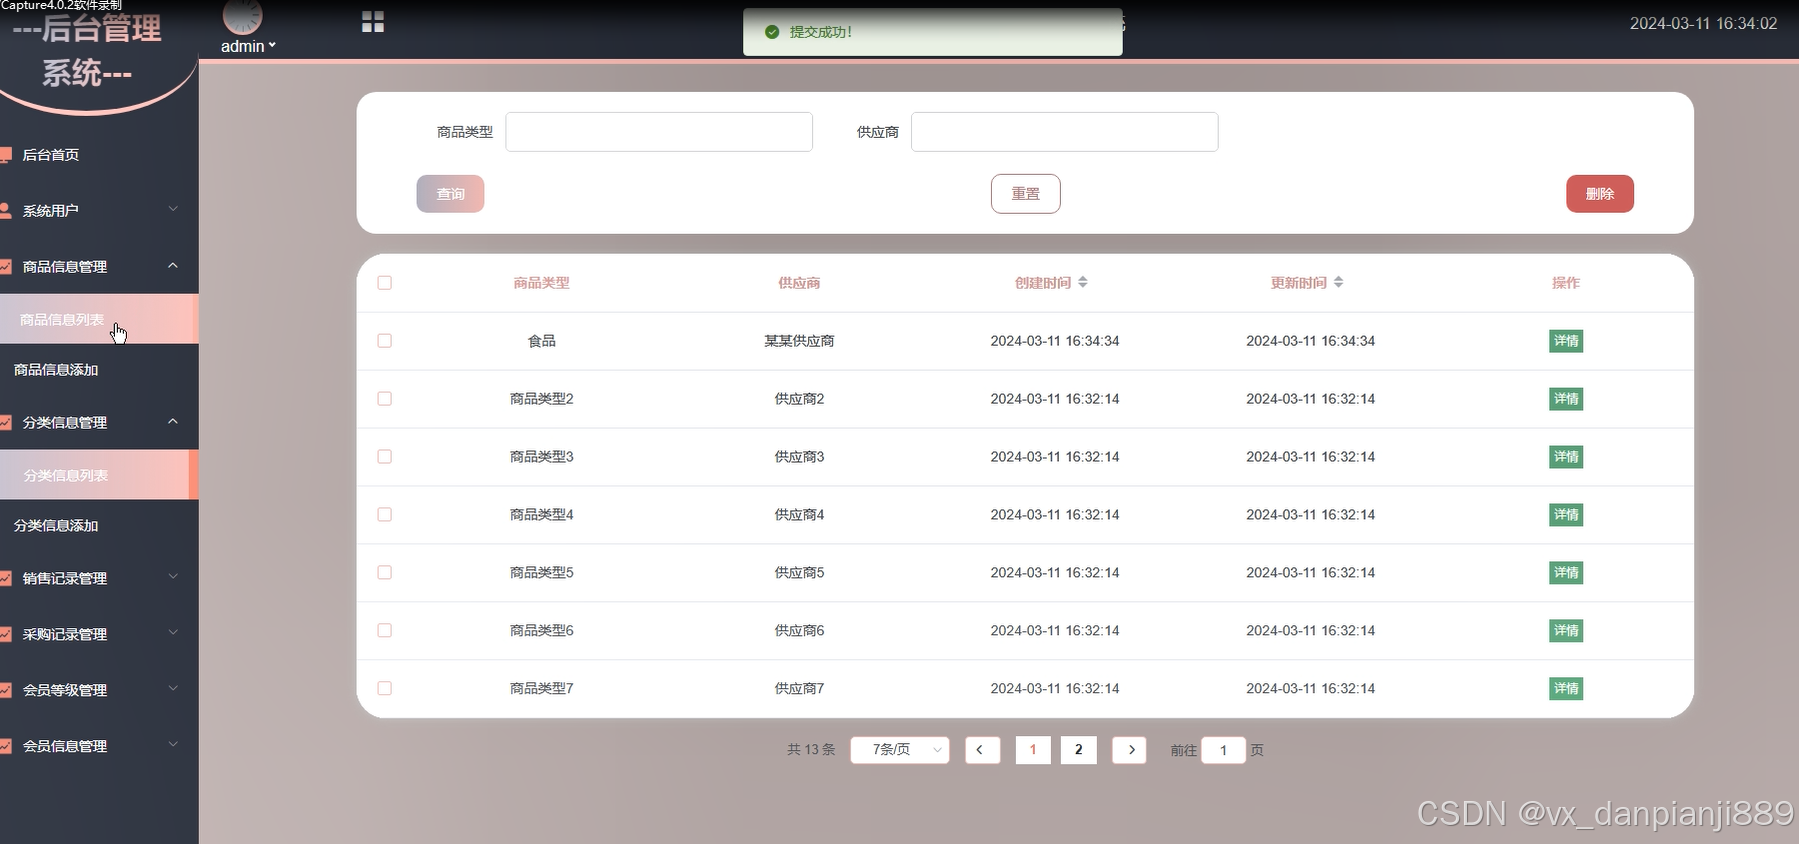Image resolution: width=1799 pixels, height=844 pixels.
Task: Check the 商品类型3 row checkbox
Action: tap(384, 457)
